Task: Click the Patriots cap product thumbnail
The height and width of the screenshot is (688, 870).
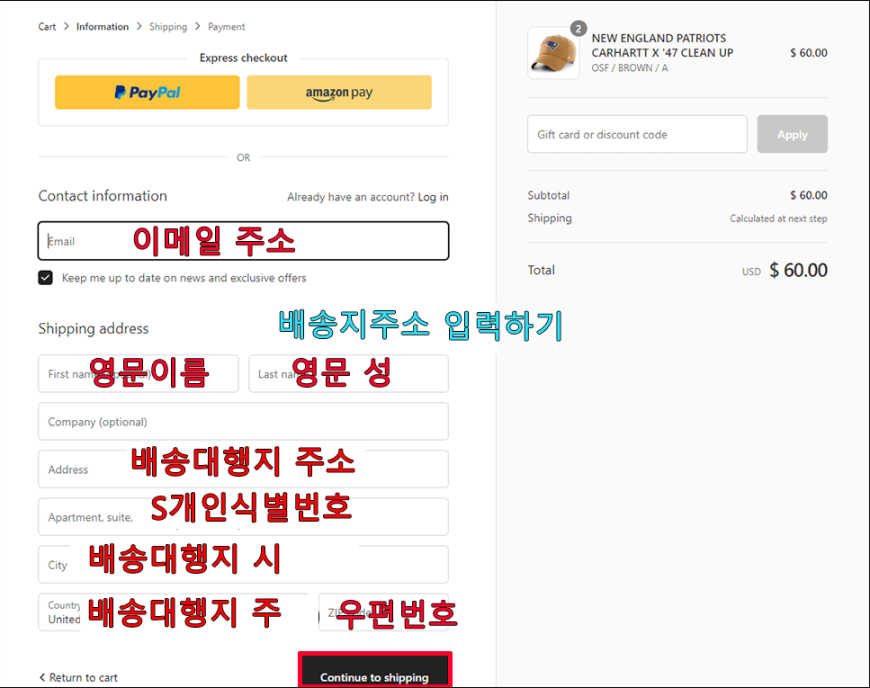Action: pos(553,53)
